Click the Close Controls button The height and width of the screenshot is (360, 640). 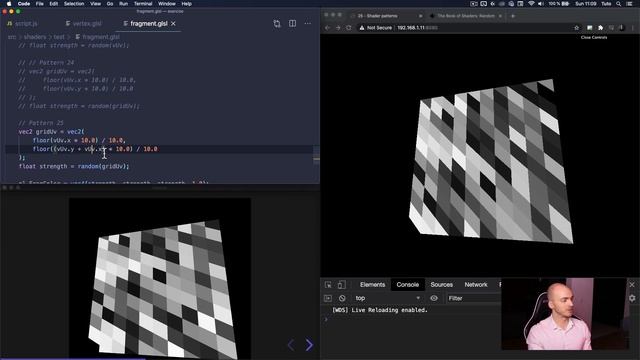(x=594, y=37)
